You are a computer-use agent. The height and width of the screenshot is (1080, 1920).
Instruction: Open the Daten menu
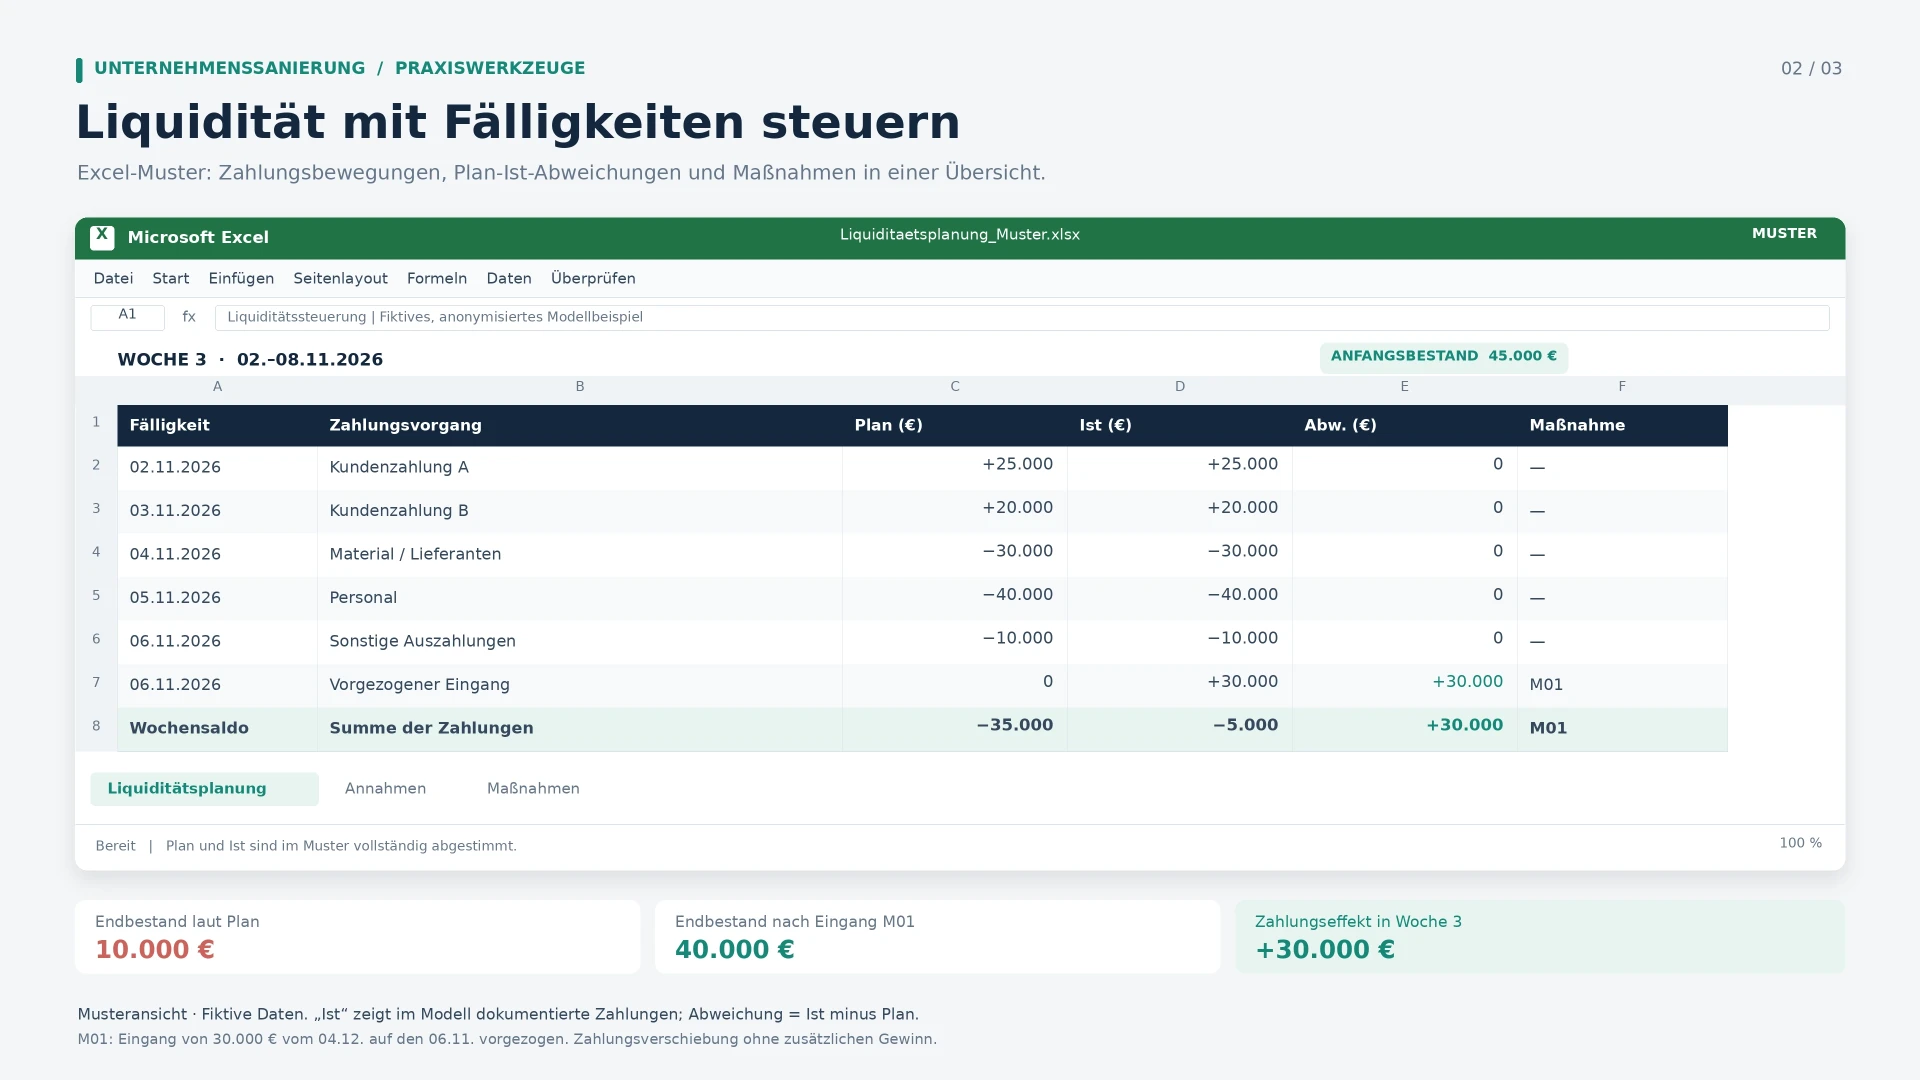509,278
